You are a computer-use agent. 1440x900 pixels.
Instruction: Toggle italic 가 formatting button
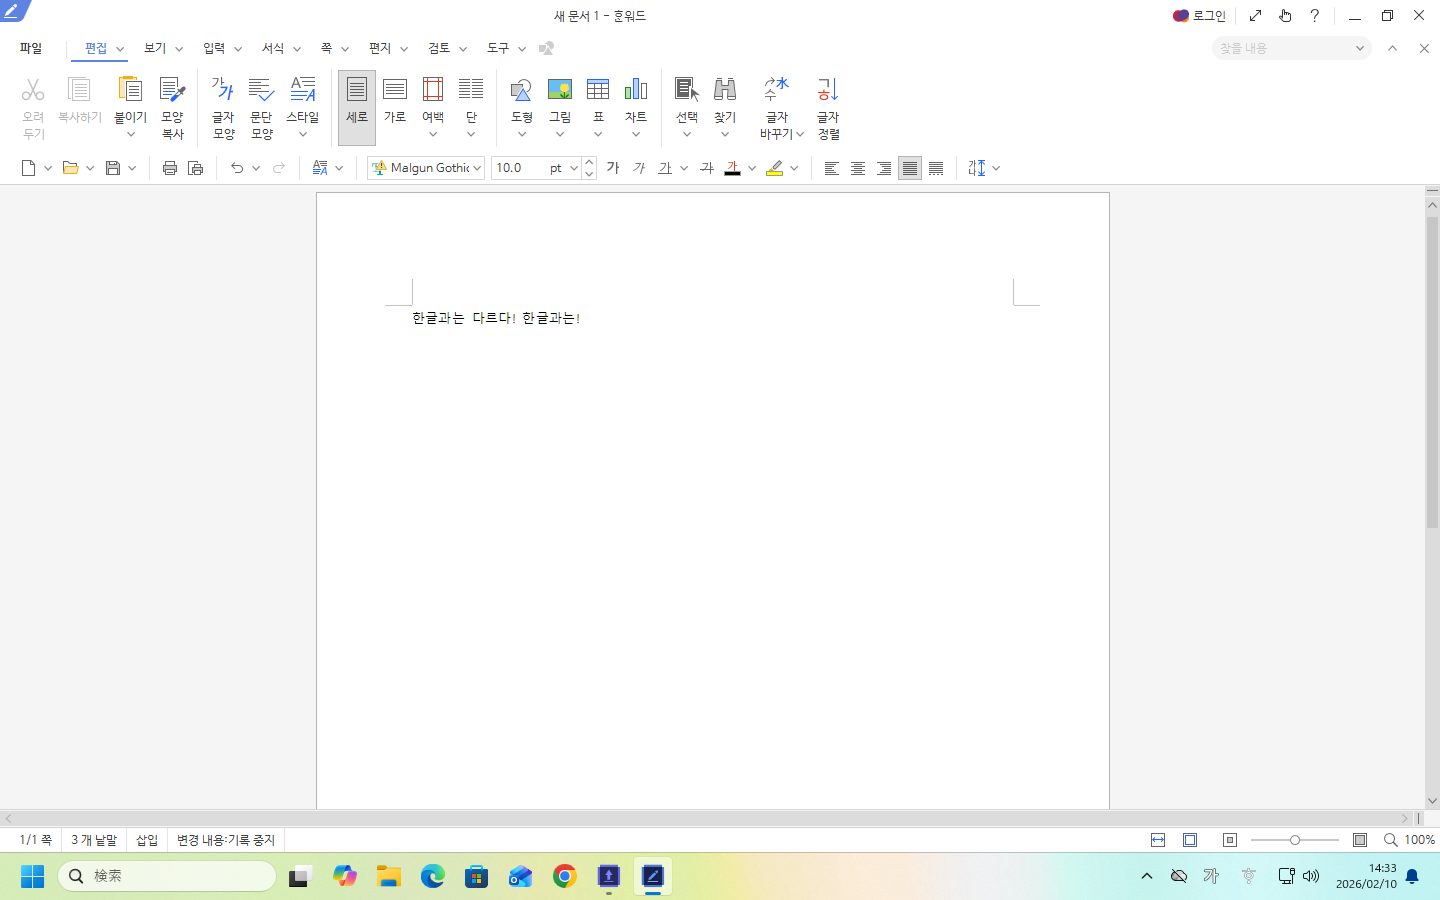pos(639,168)
